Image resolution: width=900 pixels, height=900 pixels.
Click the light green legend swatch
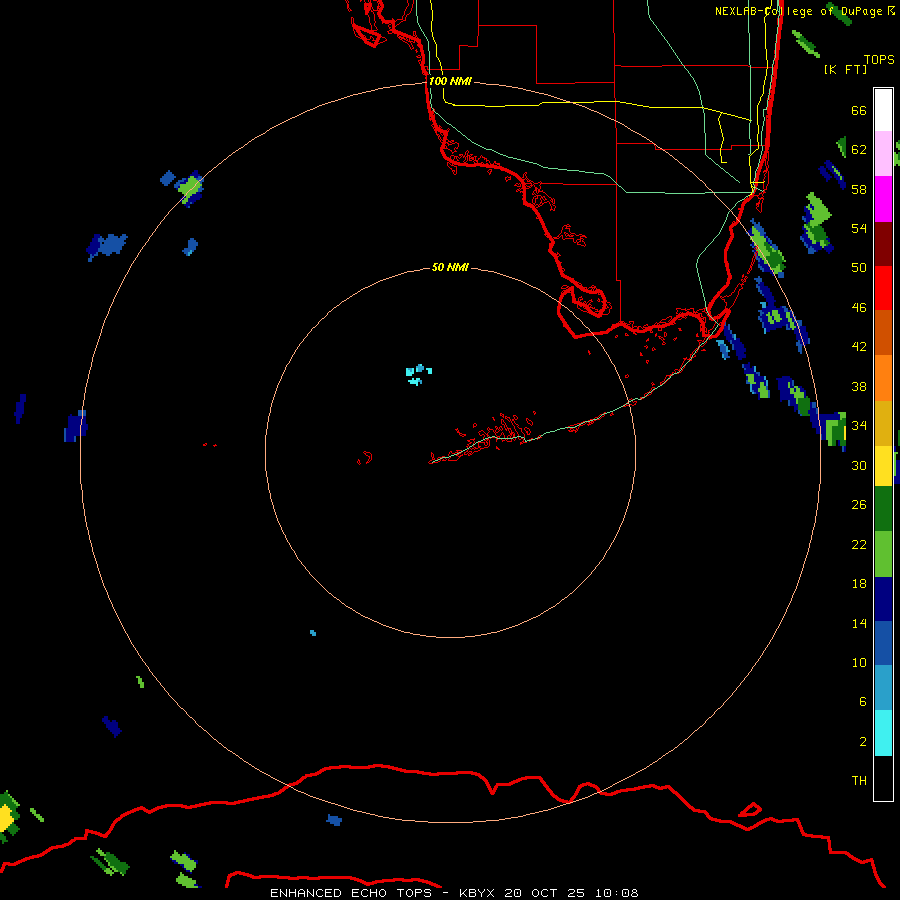[883, 554]
